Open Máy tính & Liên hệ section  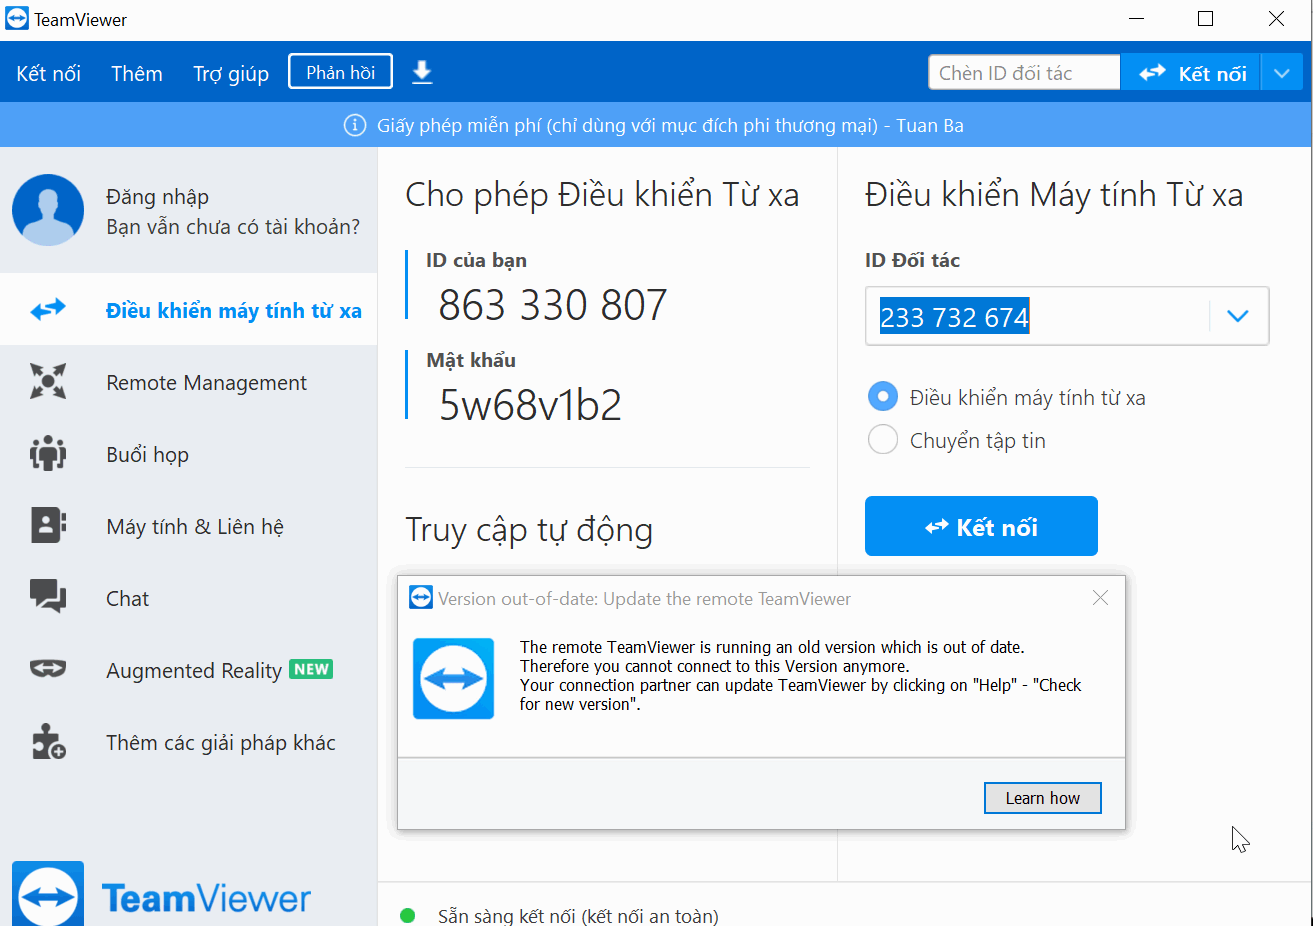[x=189, y=526]
